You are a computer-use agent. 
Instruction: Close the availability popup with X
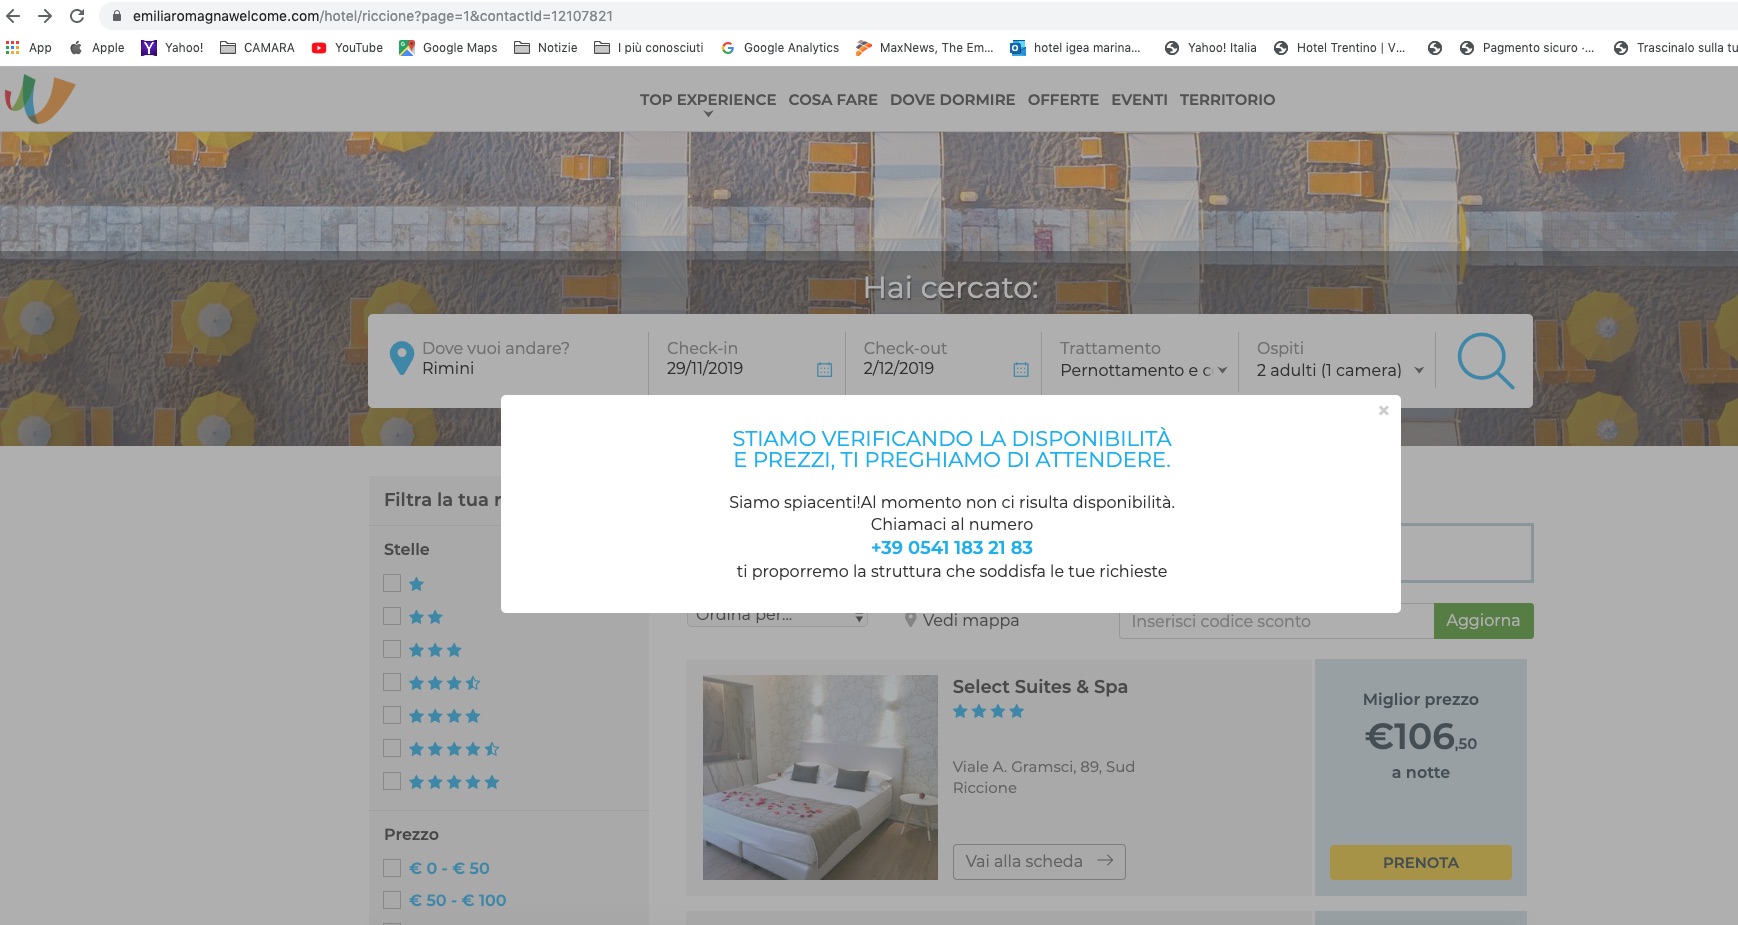click(x=1384, y=410)
